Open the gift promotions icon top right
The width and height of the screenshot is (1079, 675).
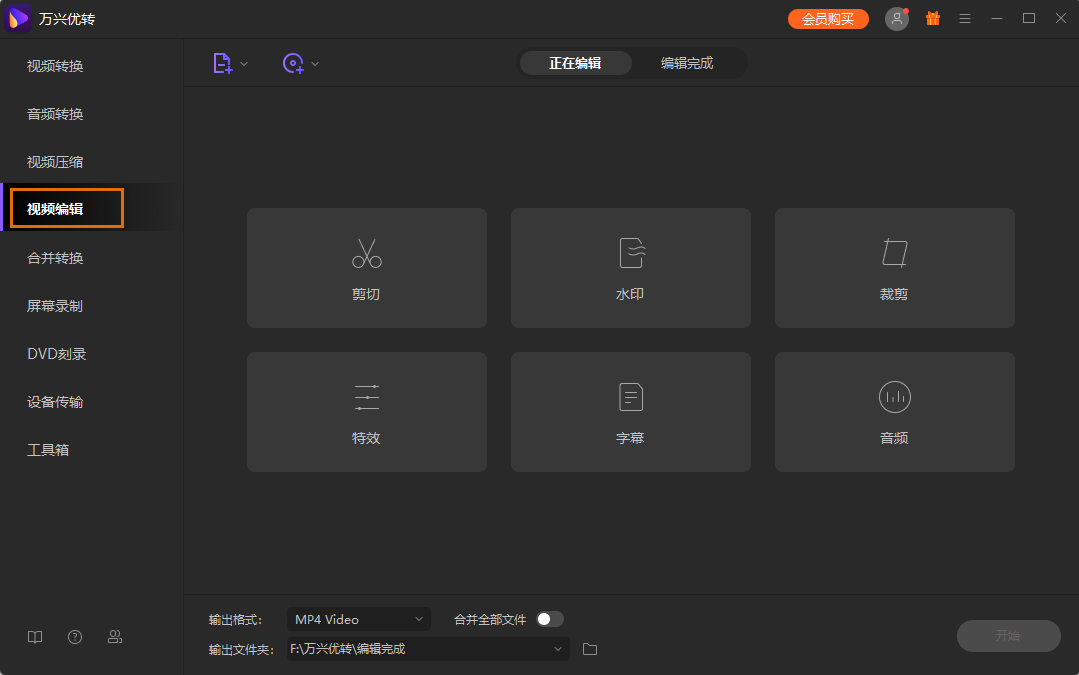[932, 18]
